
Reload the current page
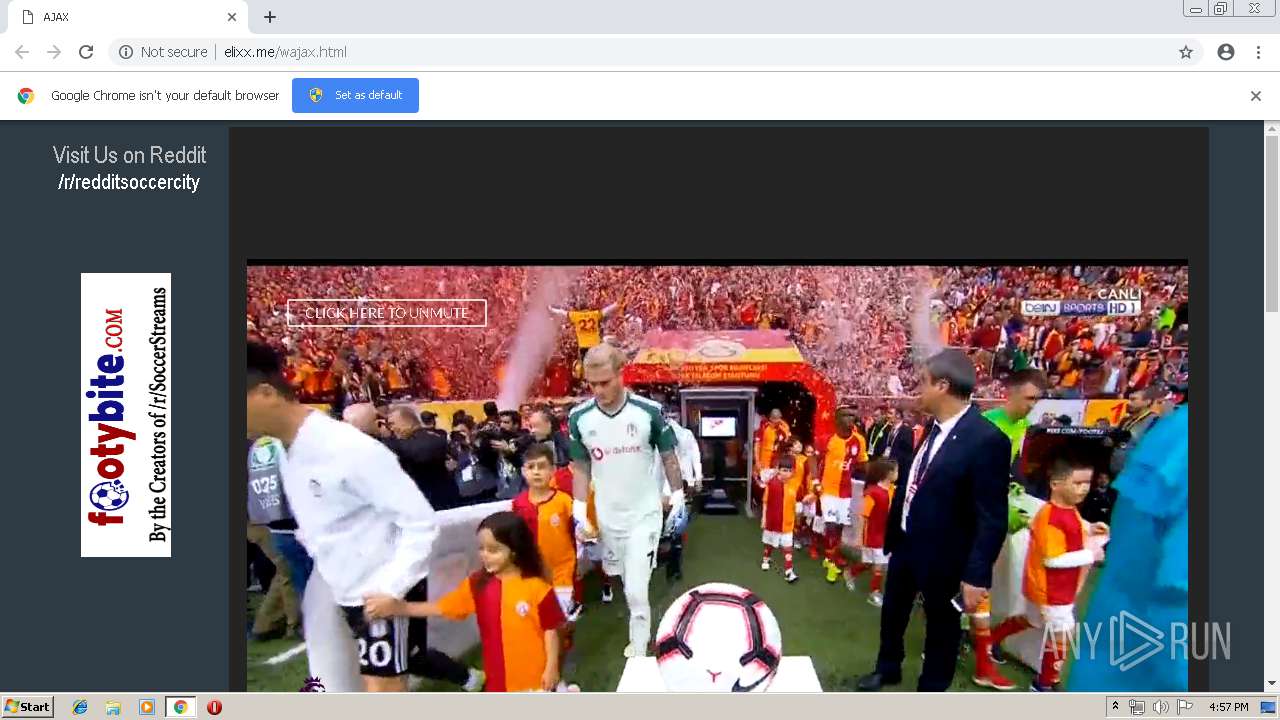point(86,52)
